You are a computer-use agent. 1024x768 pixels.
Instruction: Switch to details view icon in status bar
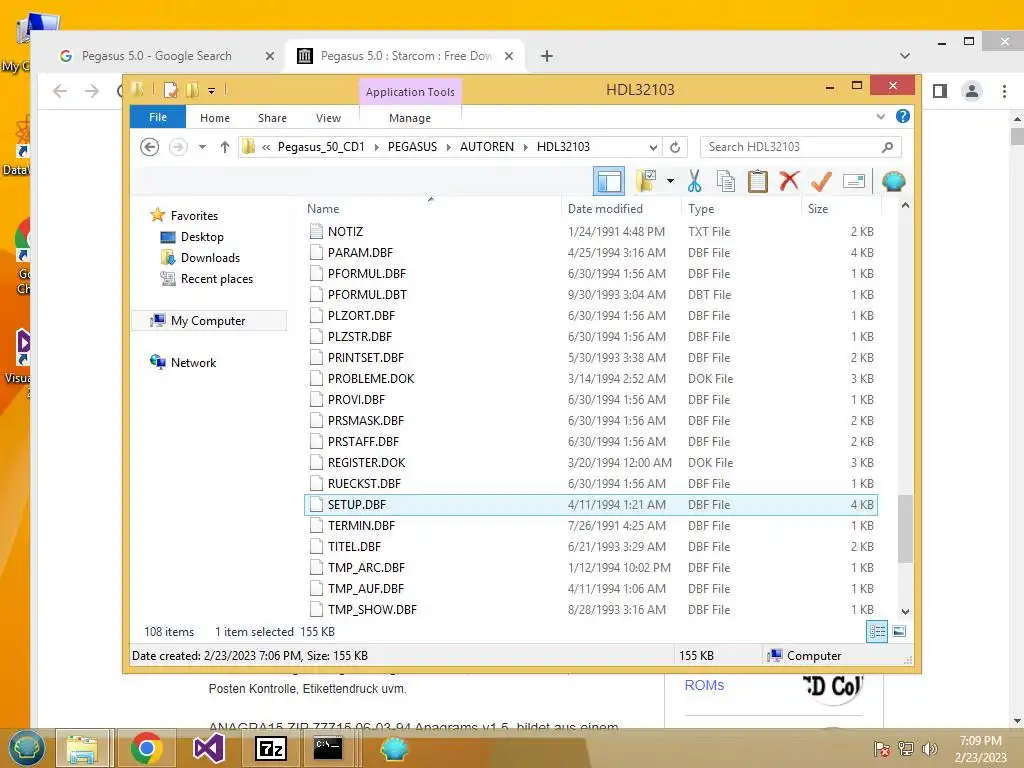[876, 631]
